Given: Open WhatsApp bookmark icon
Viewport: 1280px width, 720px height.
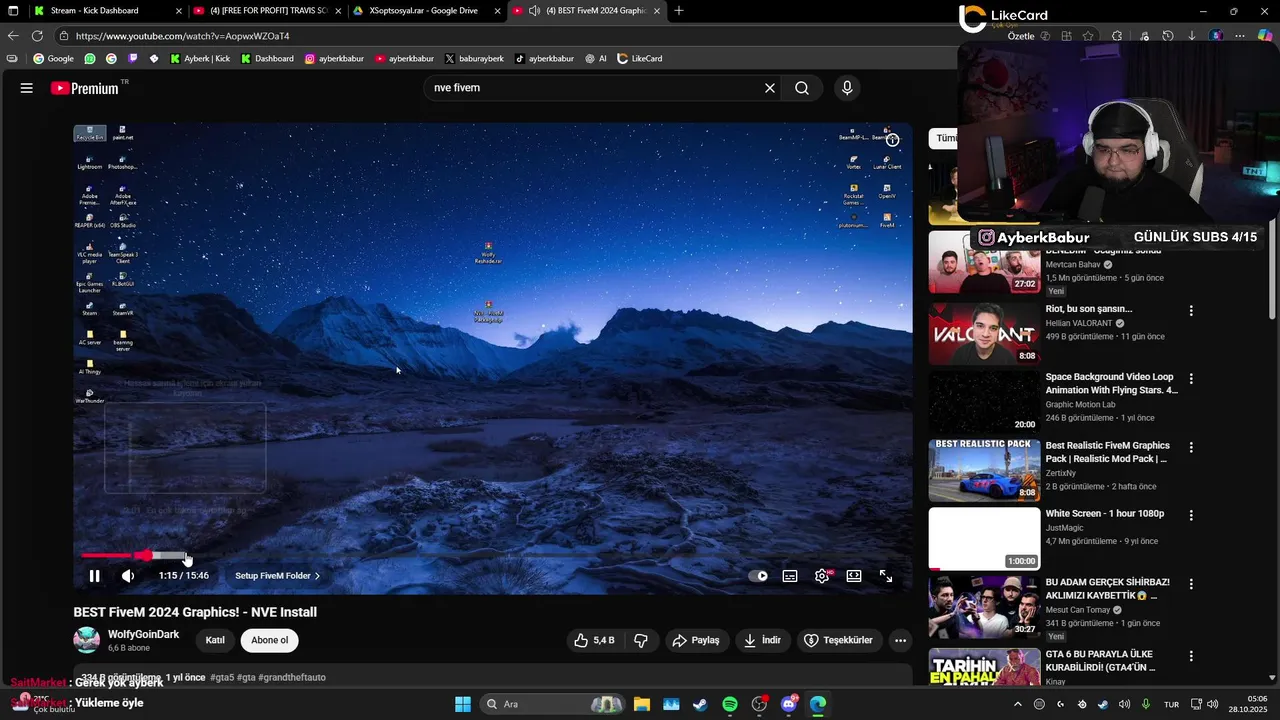Looking at the screenshot, I should (x=90, y=58).
